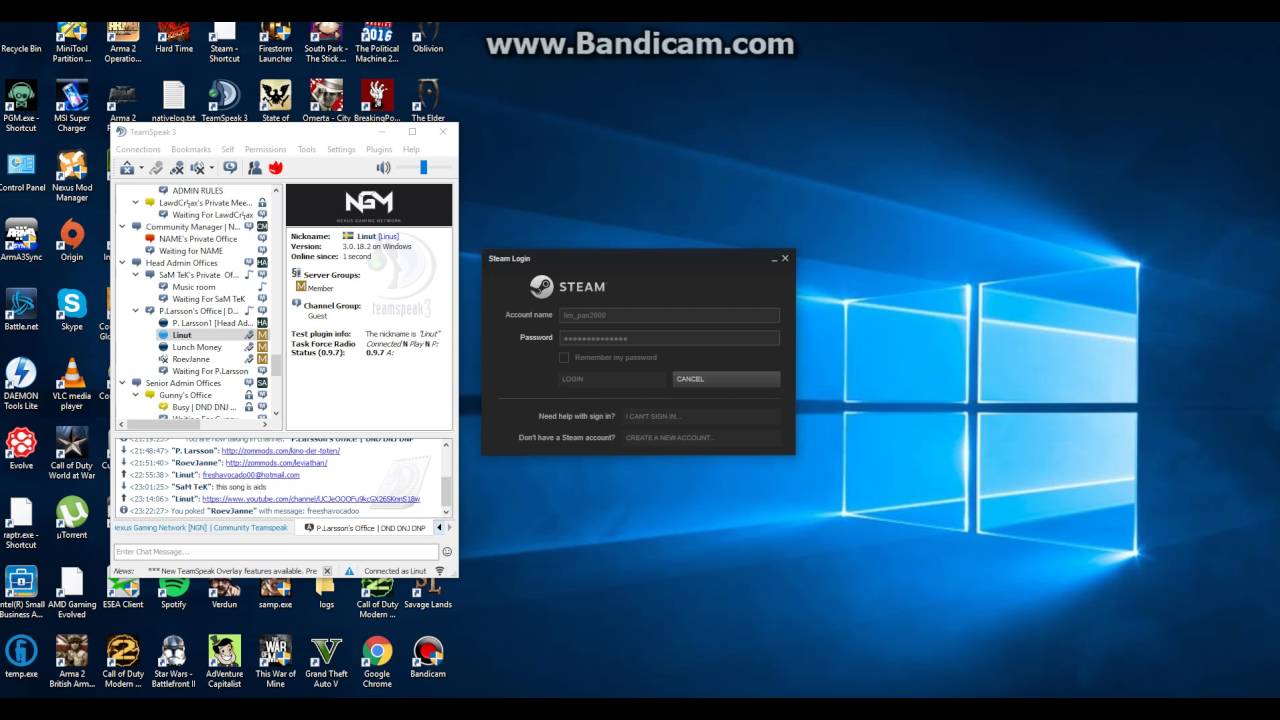Open the Hard Time desktop icon
The width and height of the screenshot is (1280, 720).
point(174,38)
